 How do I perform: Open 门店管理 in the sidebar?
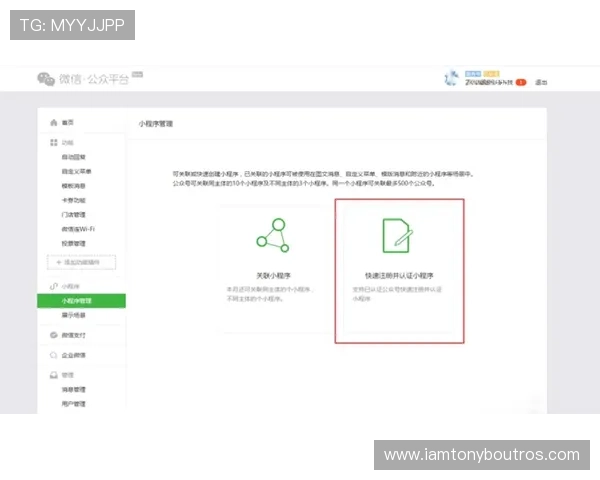[73, 214]
